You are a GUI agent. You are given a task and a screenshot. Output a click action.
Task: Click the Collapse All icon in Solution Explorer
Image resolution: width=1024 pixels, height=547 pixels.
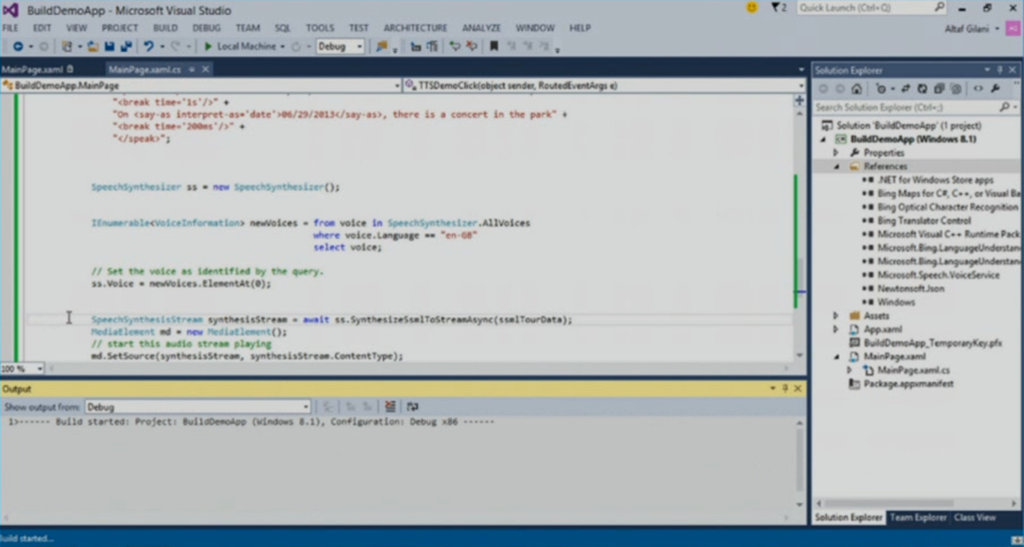coord(938,89)
